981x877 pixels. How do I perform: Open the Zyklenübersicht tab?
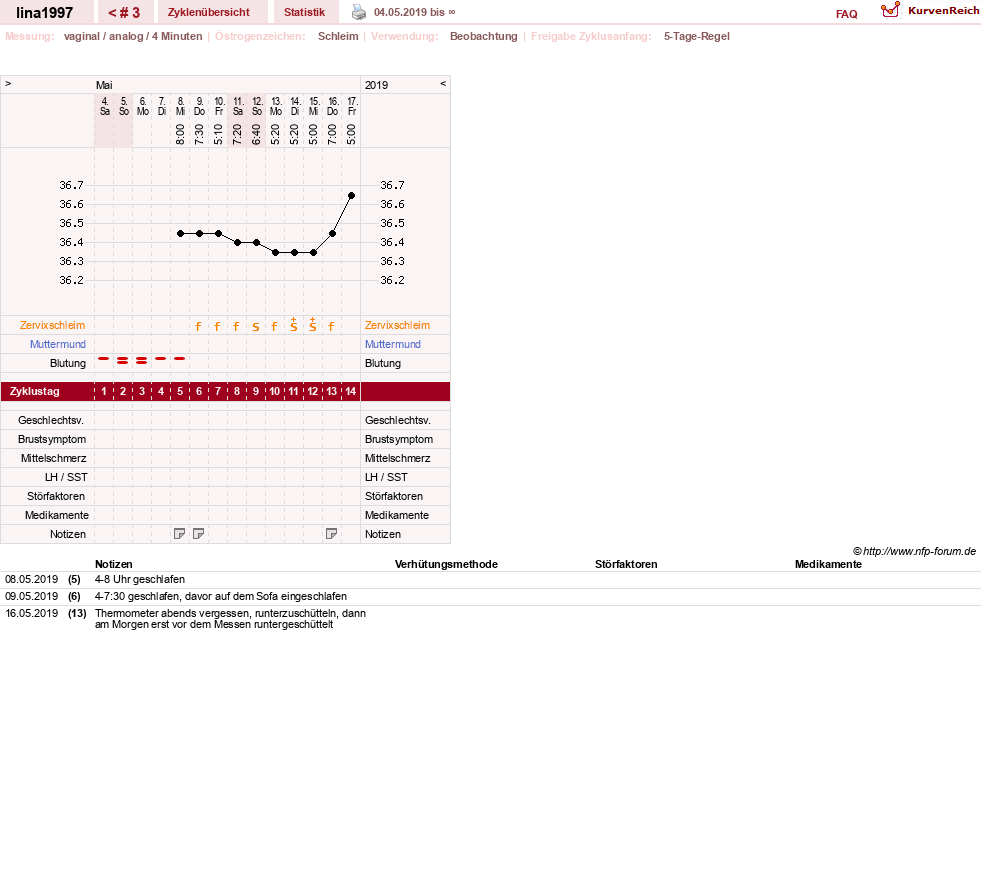tap(208, 13)
